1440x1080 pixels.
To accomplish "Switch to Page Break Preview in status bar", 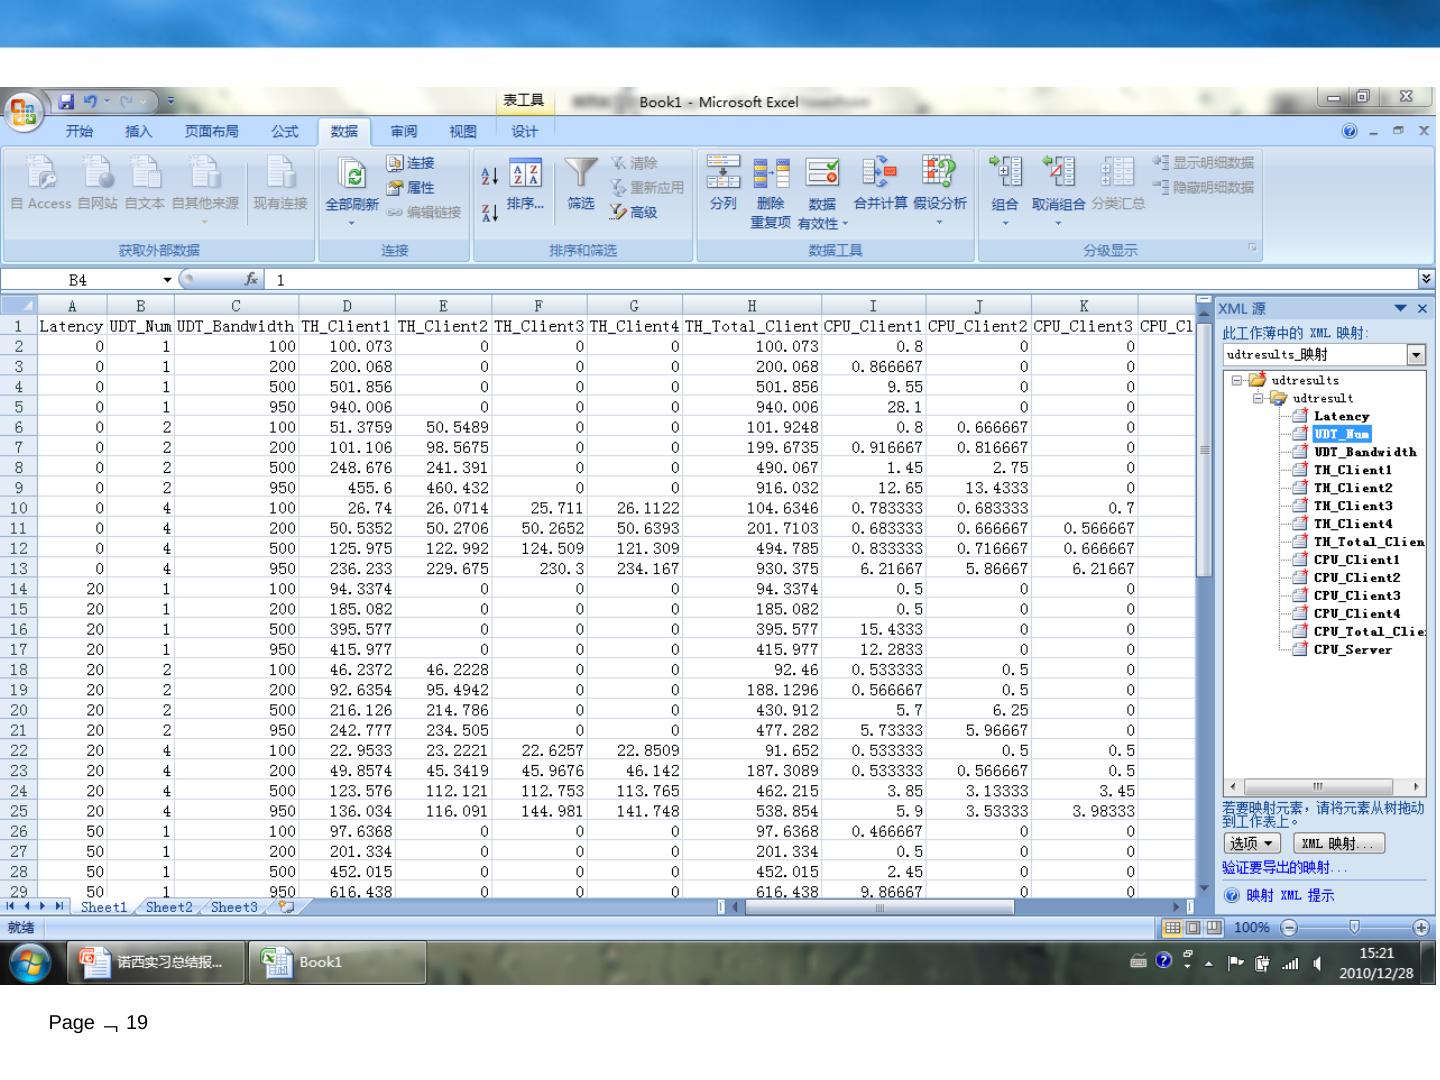I will coord(1213,927).
